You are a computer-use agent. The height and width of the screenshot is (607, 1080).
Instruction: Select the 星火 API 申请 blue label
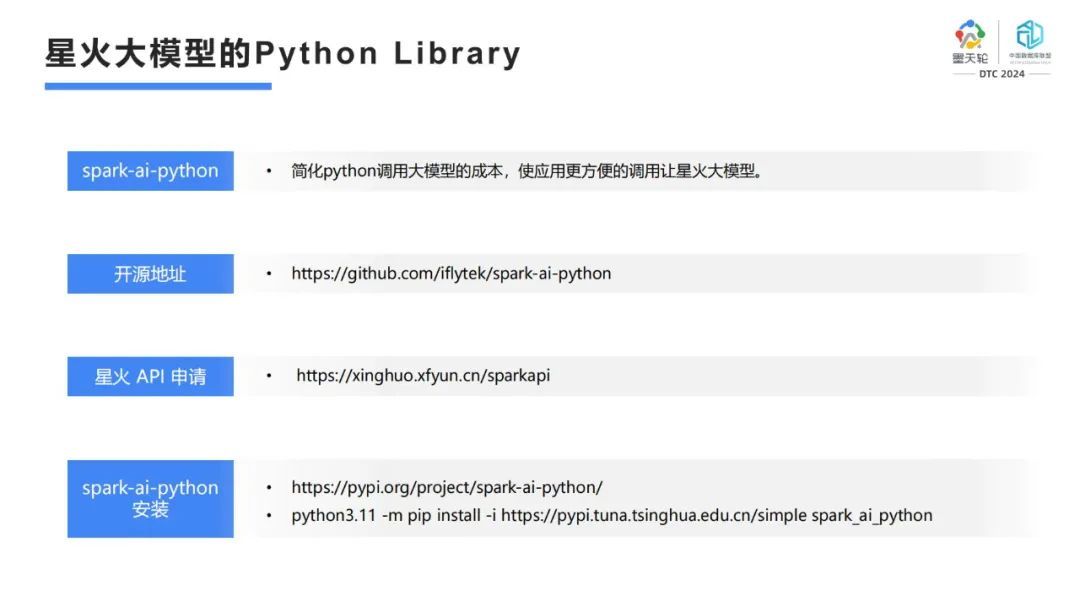(150, 376)
